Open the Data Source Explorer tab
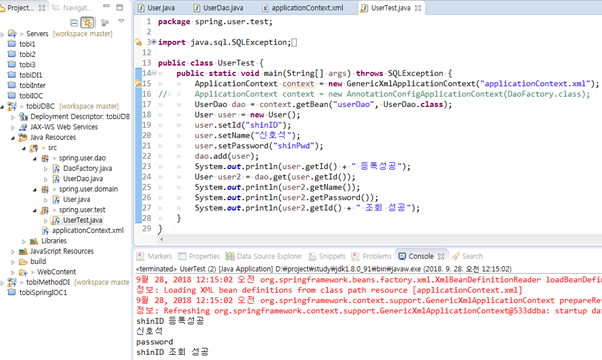602x360 pixels. 264,256
